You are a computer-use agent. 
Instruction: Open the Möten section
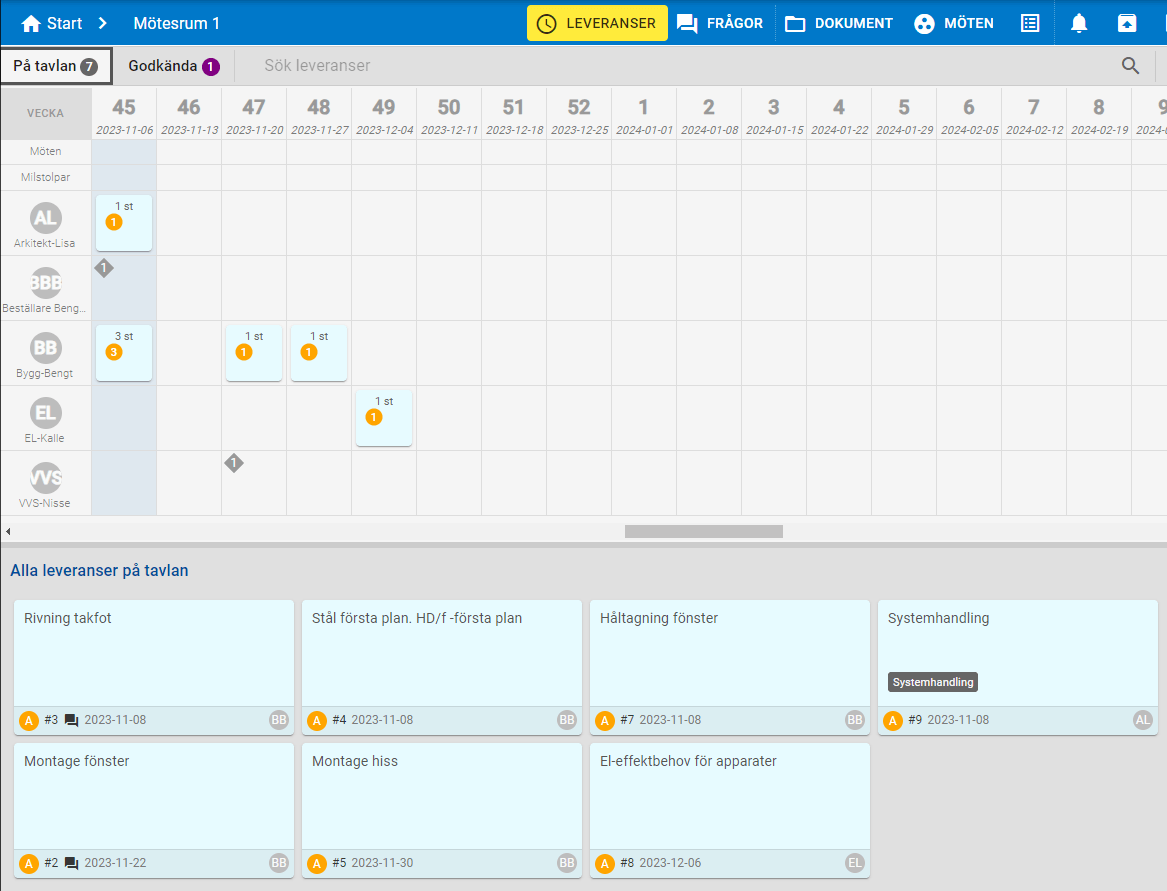pos(954,23)
